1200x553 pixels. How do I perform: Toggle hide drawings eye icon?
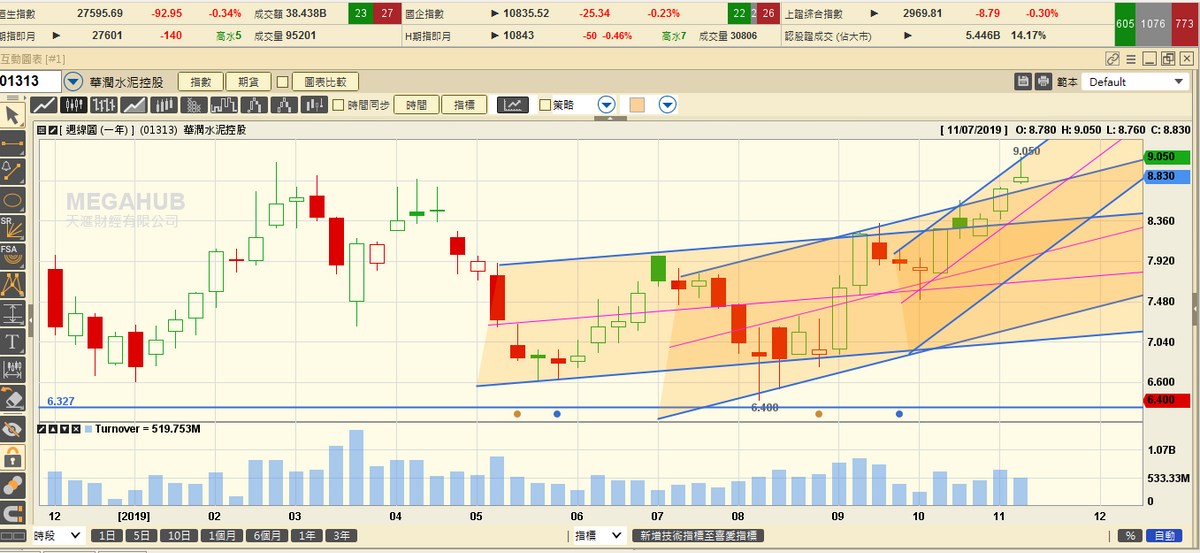point(12,430)
